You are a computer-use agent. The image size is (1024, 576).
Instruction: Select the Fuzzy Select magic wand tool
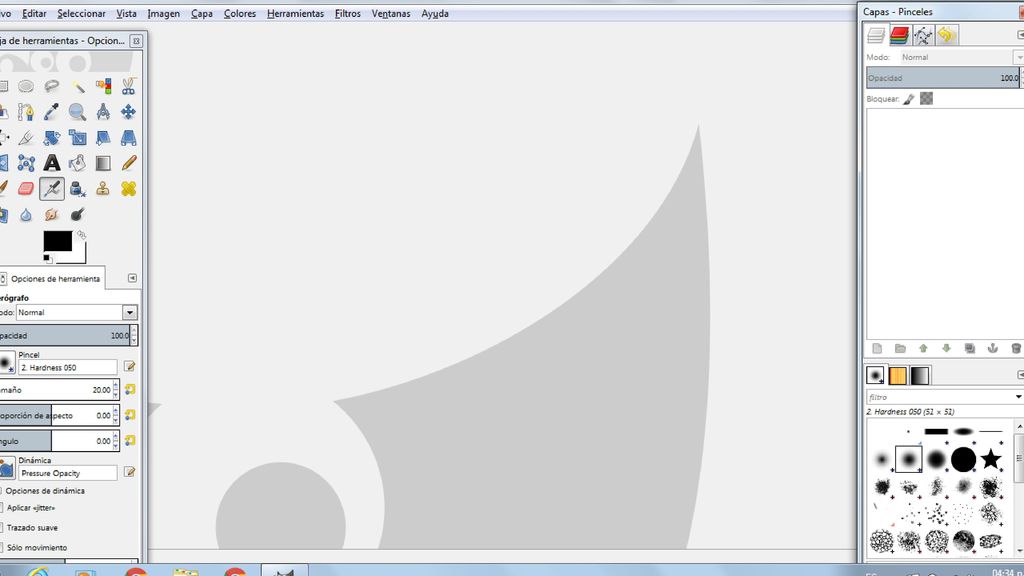[78, 86]
